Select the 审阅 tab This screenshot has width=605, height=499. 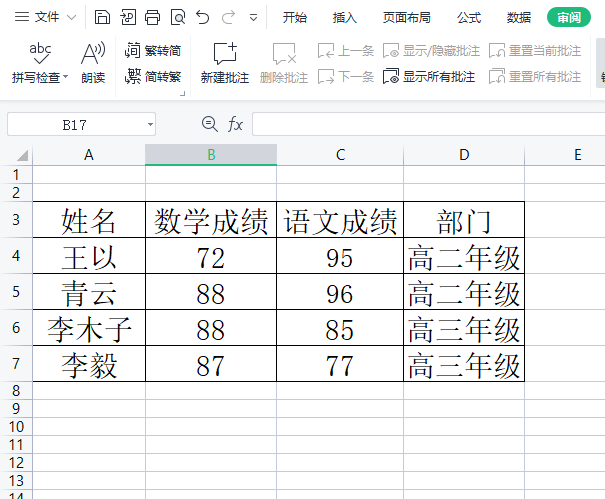[x=569, y=17]
